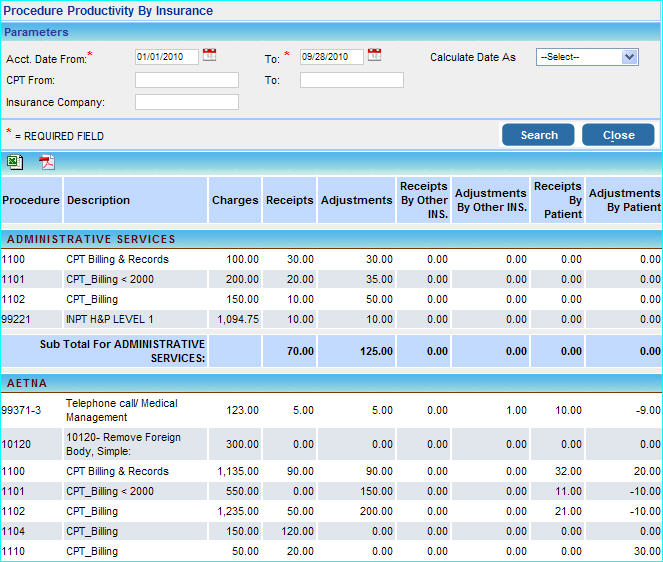Click the To date input field
The height and width of the screenshot is (562, 663).
click(x=331, y=57)
